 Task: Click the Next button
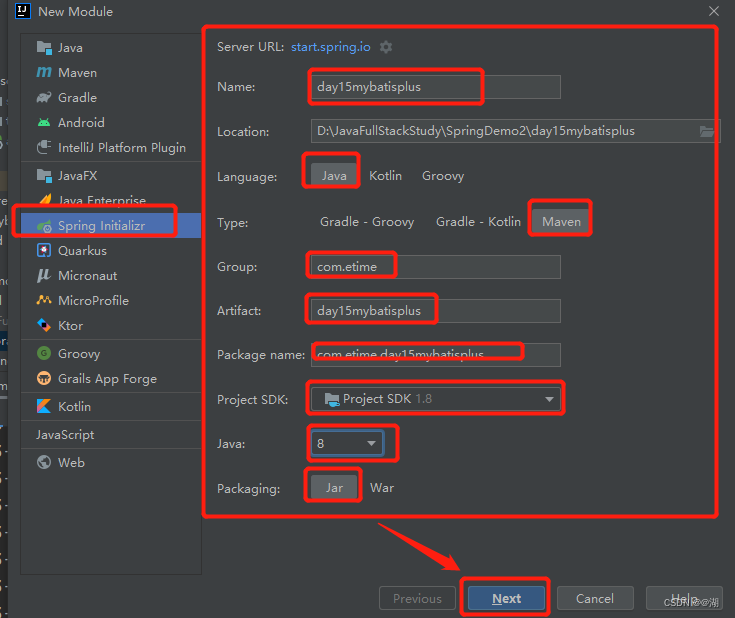coord(506,598)
